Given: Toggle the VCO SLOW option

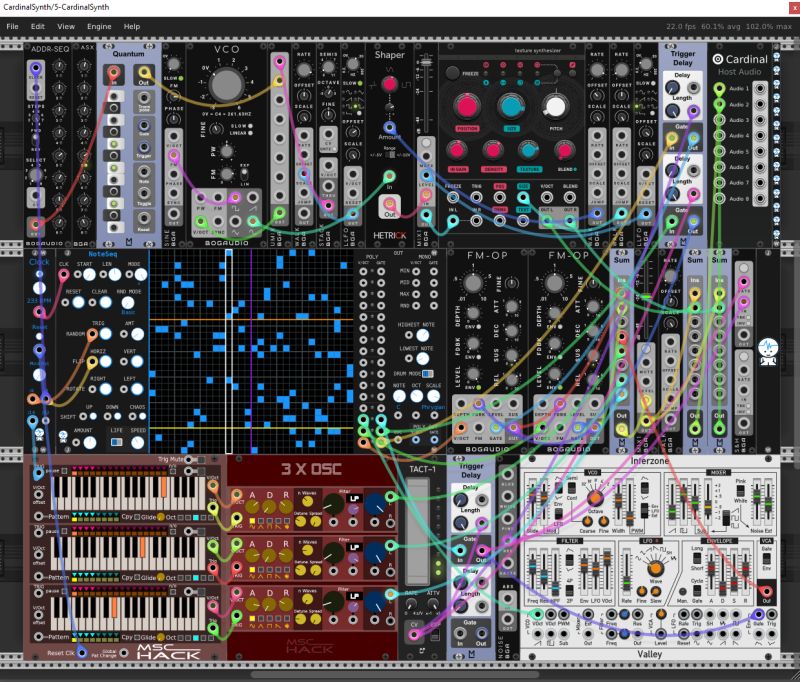Looking at the screenshot, I should (x=249, y=125).
